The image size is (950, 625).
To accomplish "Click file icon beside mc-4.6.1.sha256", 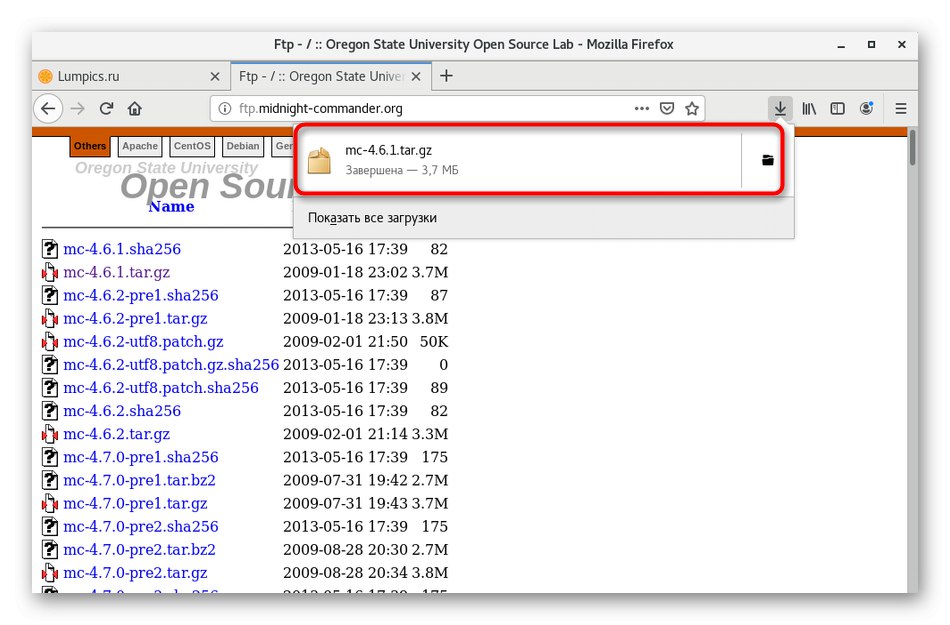I will pos(50,249).
